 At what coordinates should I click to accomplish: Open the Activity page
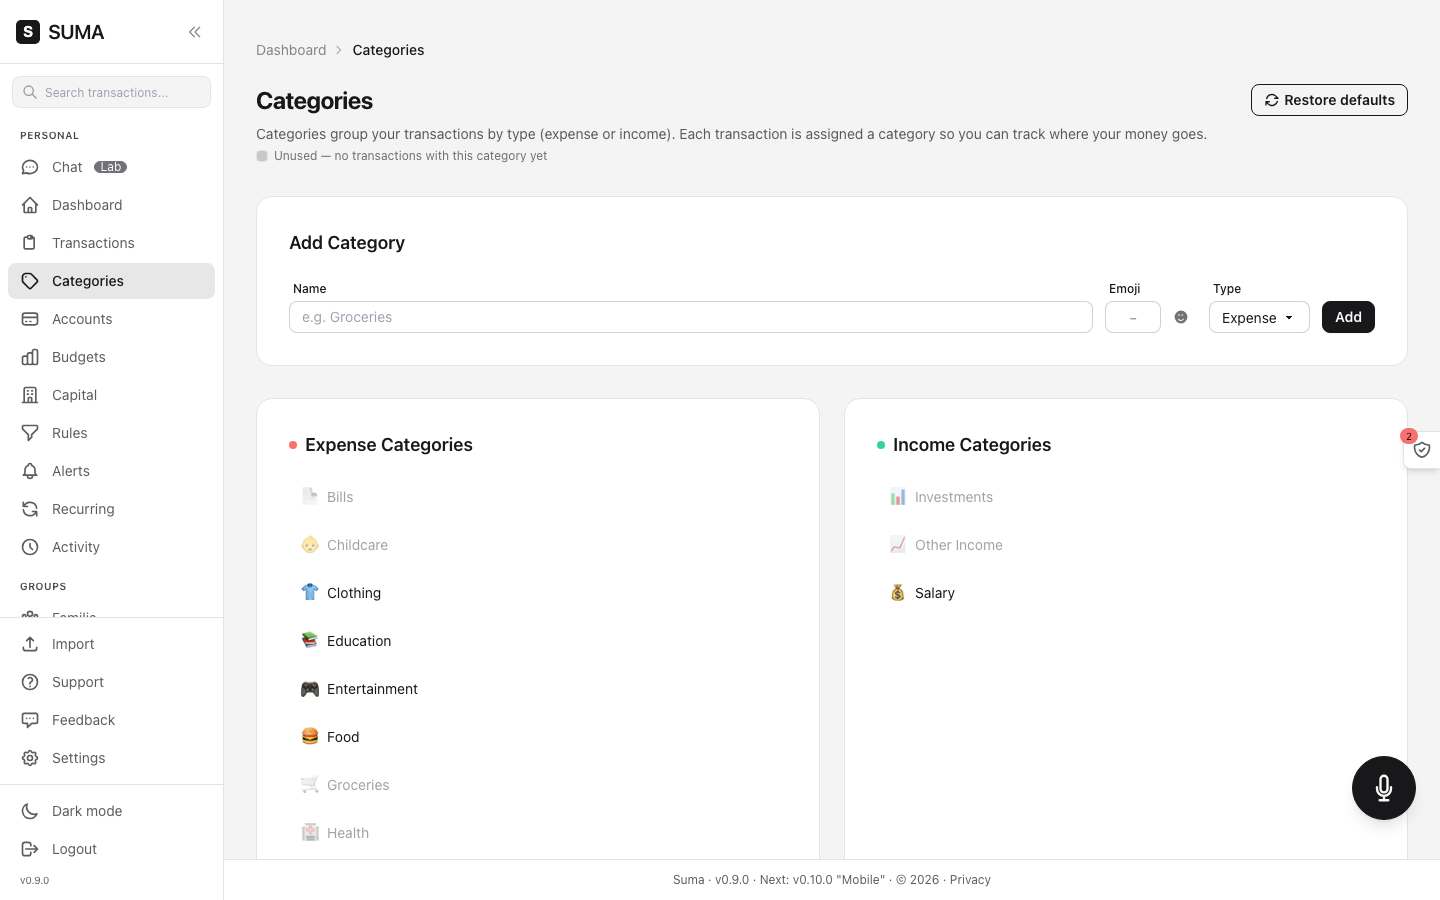(x=111, y=547)
